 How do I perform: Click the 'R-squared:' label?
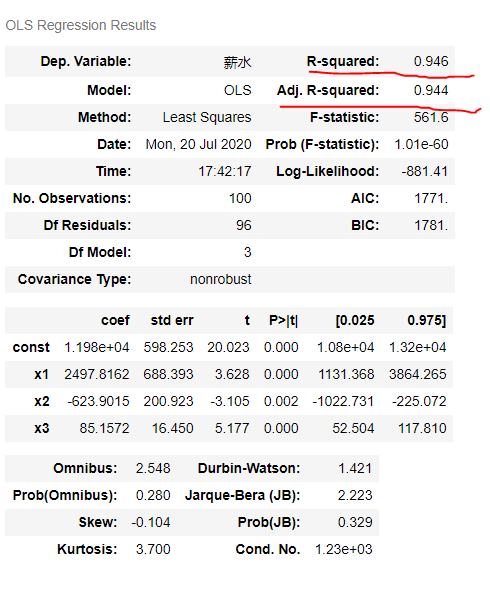[x=343, y=61]
